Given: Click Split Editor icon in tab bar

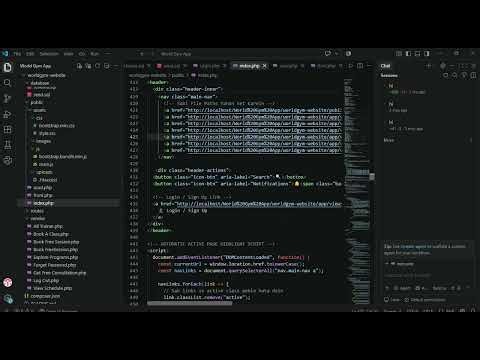Looking at the screenshot, I should click(360, 66).
